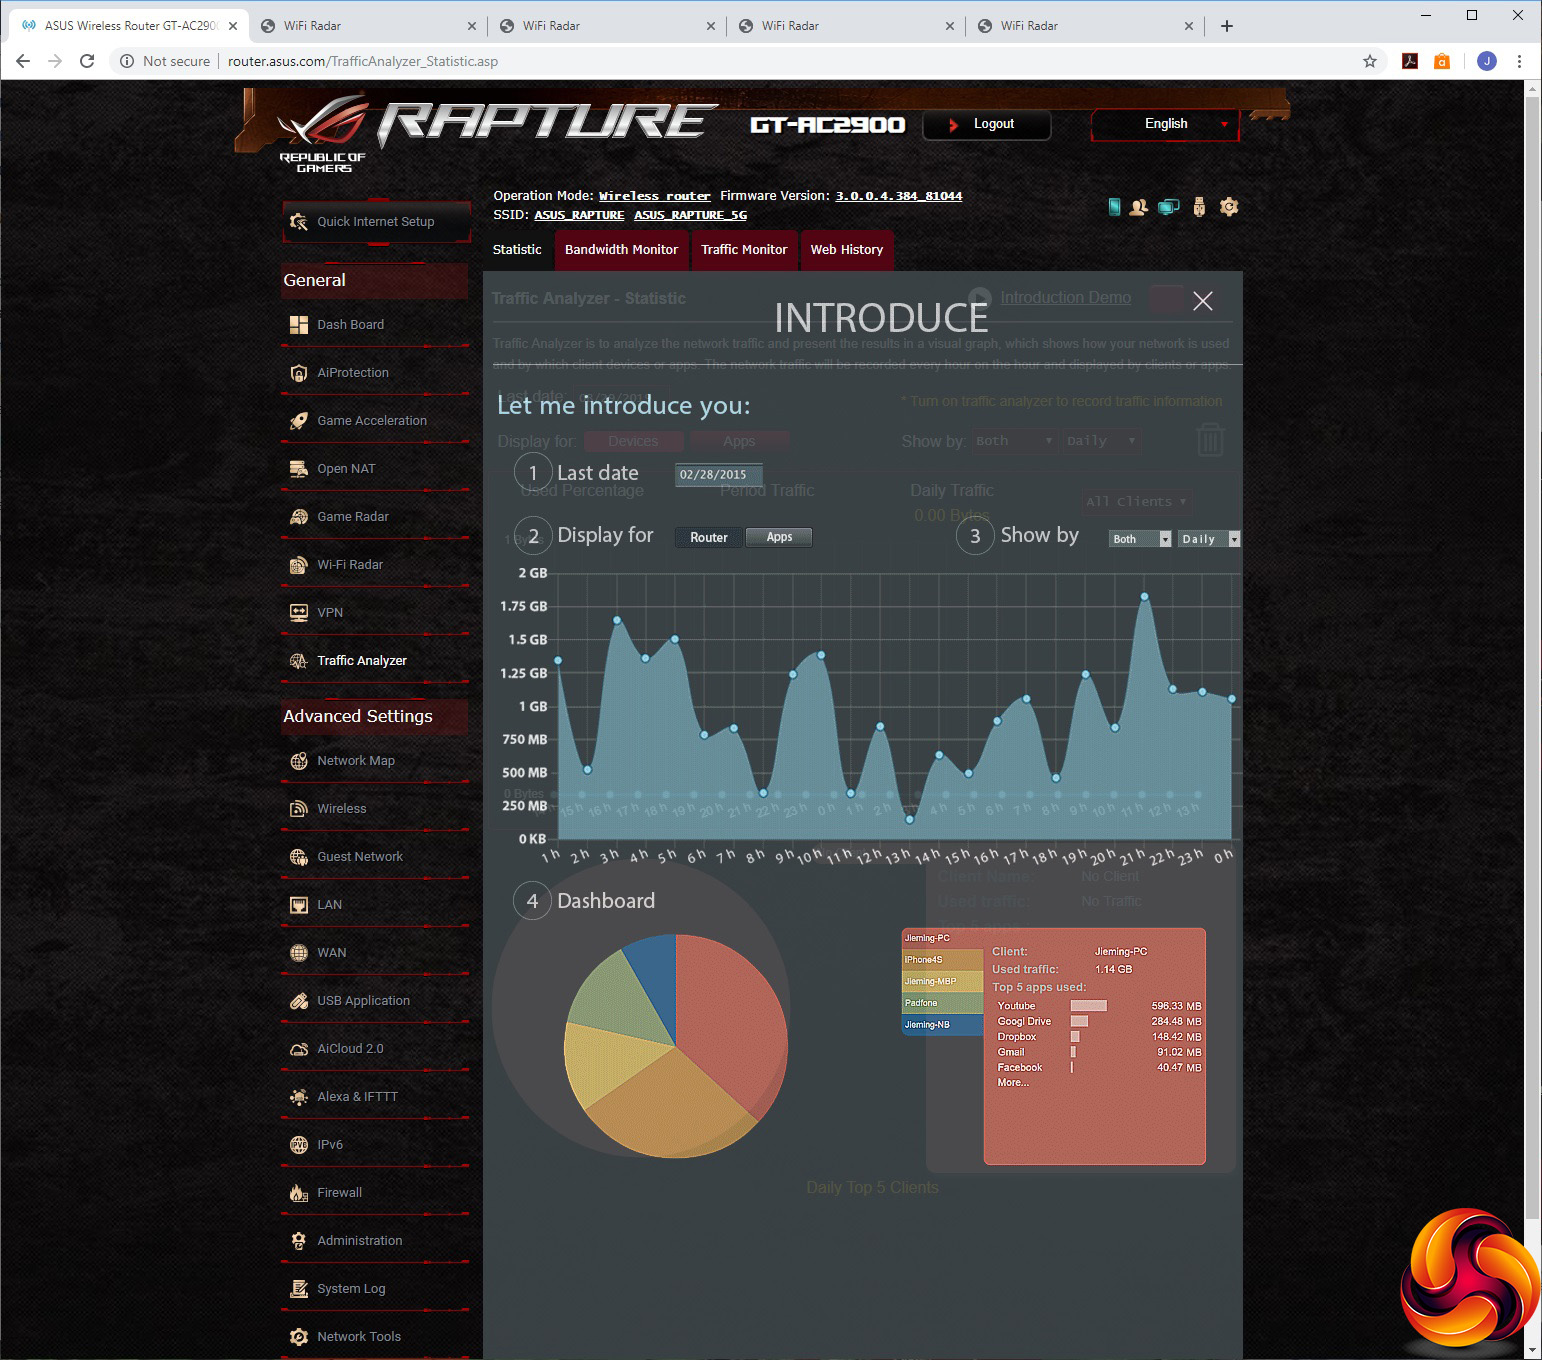1542x1360 pixels.
Task: Expand the Both dropdown beside Show by
Action: tap(1140, 539)
